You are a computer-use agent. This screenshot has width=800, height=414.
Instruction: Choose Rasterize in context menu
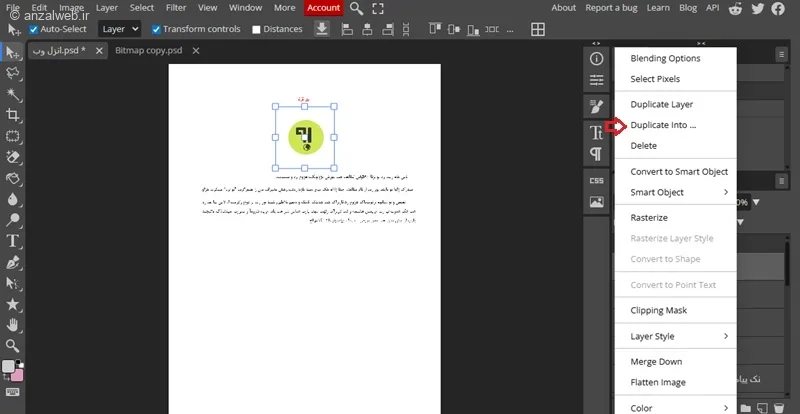[649, 217]
